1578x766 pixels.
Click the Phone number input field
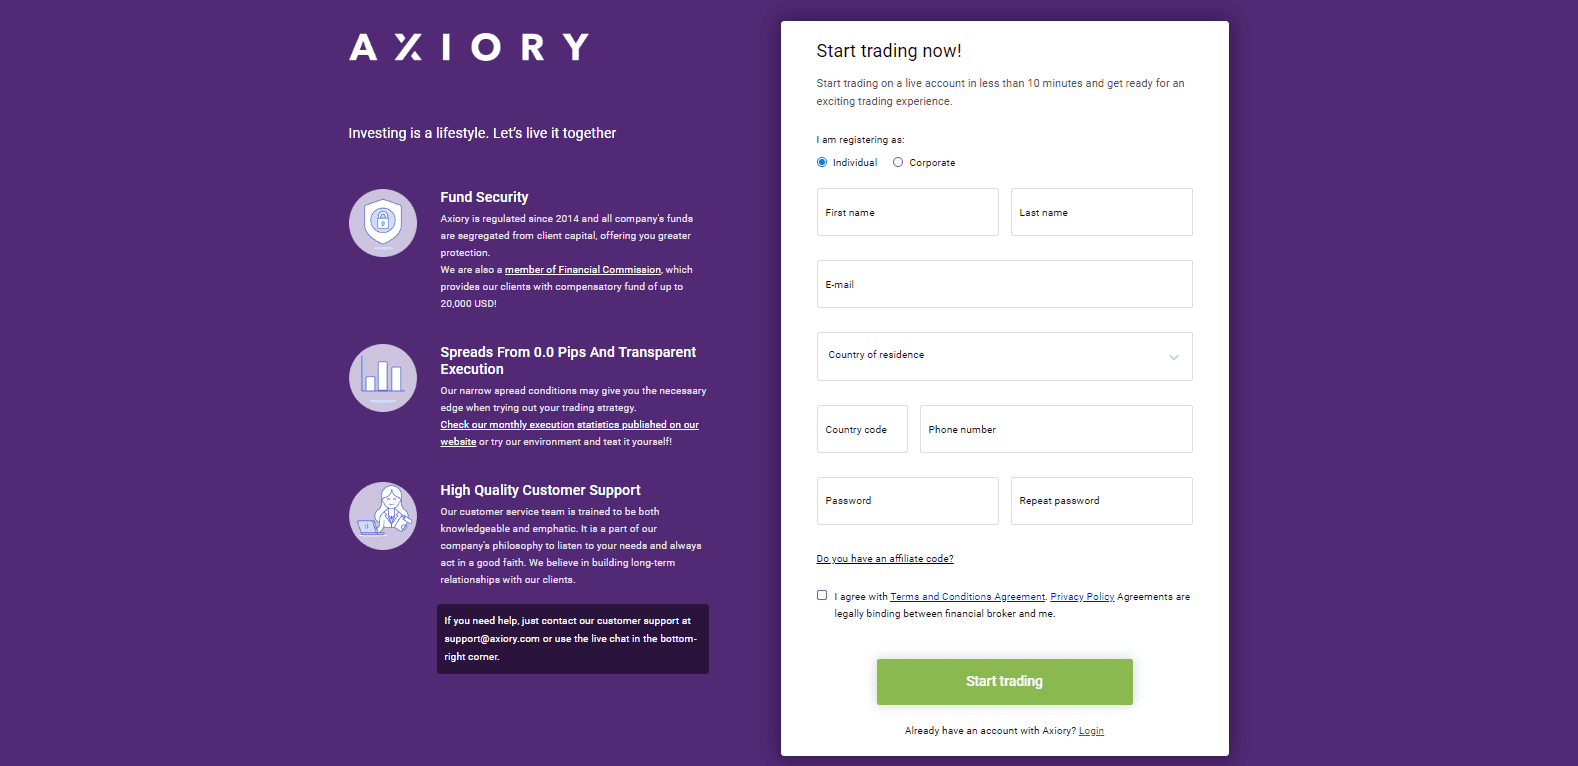[x=1055, y=428]
